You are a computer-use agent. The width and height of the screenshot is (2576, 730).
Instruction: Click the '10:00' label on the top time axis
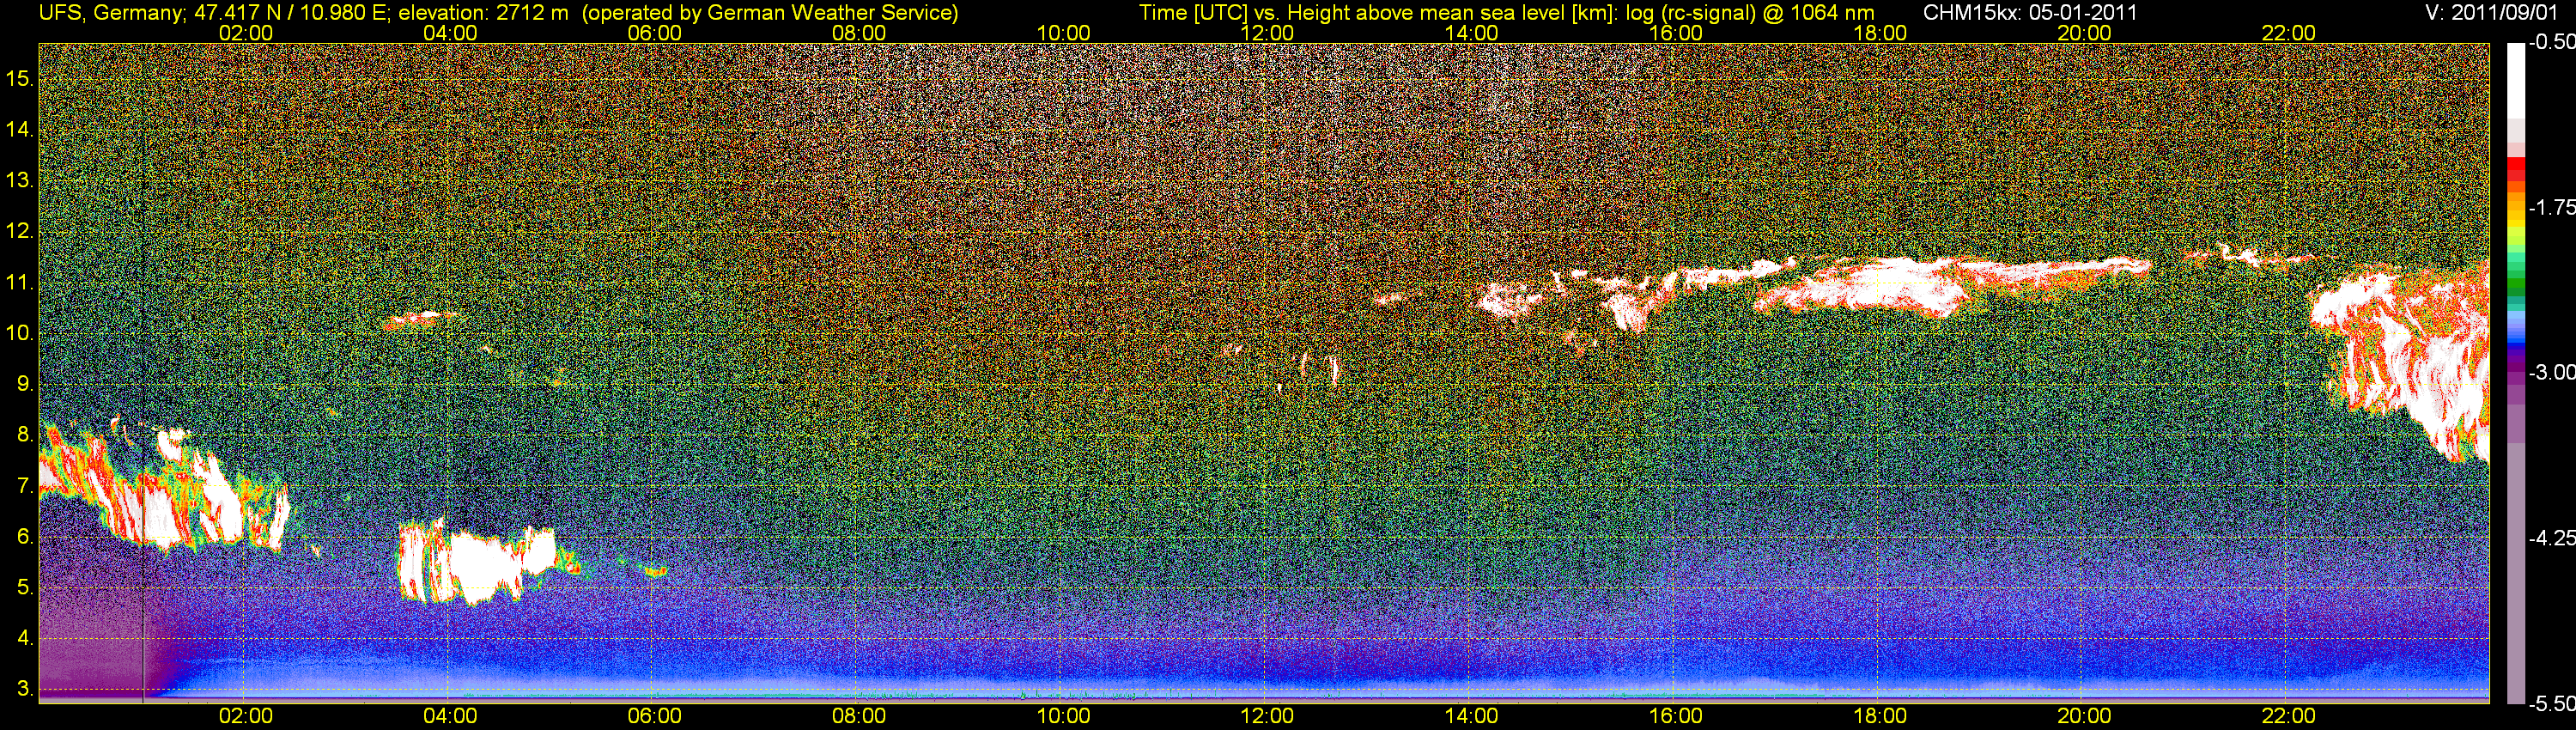coord(1063,33)
